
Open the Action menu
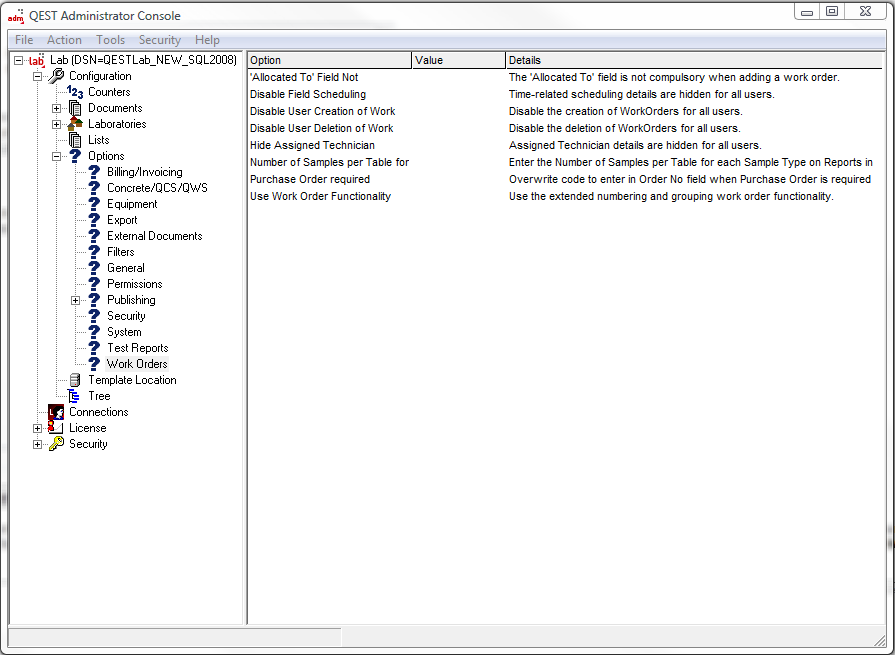coord(64,40)
